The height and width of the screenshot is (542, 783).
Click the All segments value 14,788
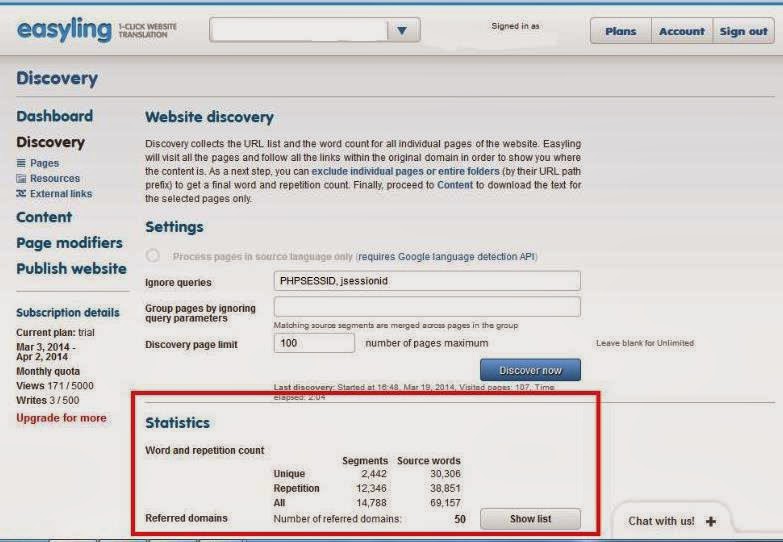(x=371, y=503)
